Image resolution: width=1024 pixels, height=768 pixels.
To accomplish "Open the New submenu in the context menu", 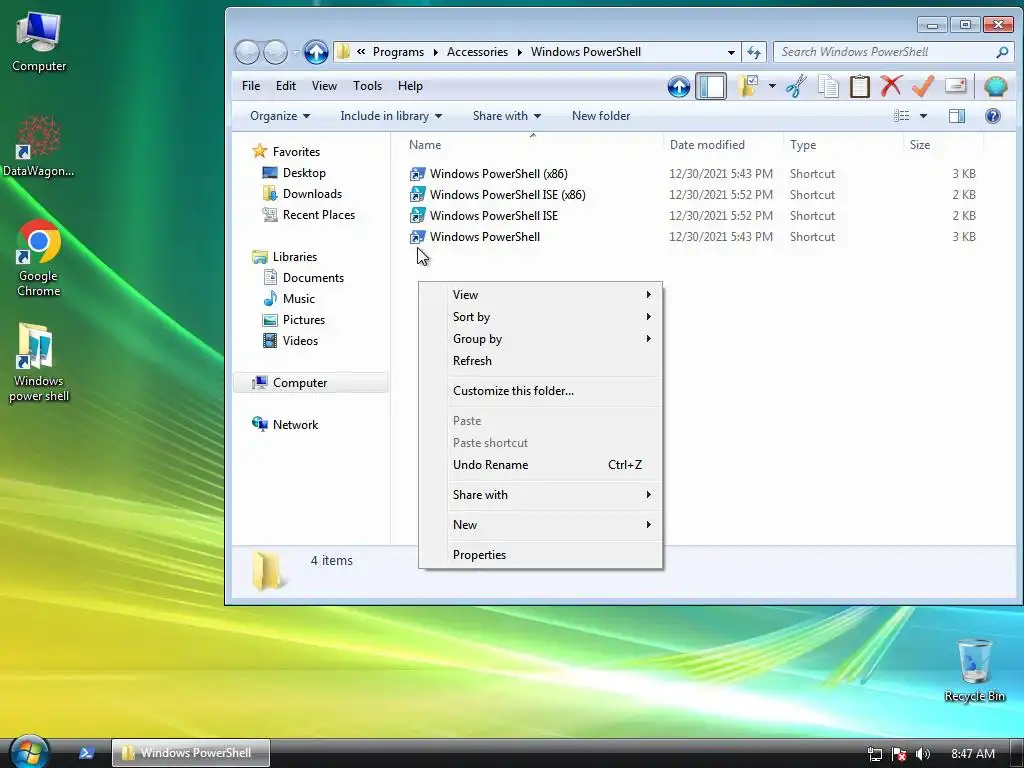I will 541,524.
